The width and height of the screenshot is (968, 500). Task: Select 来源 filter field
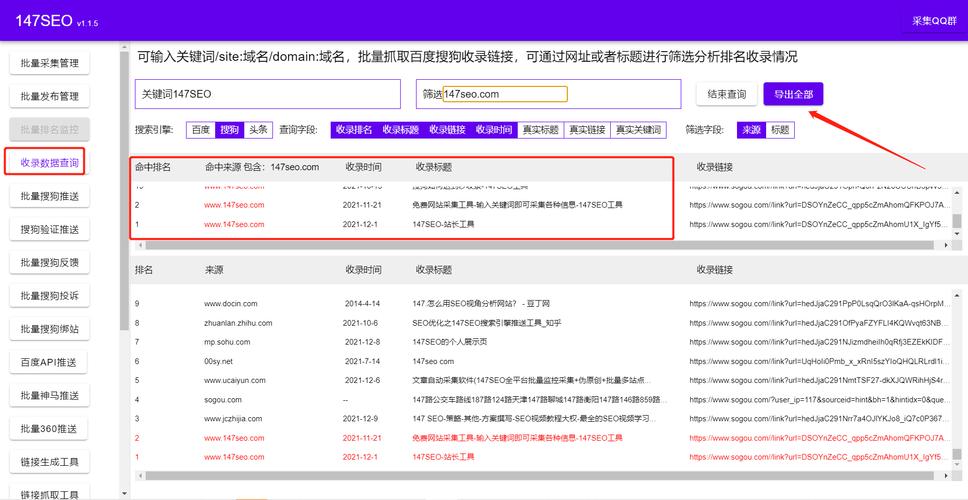[751, 130]
